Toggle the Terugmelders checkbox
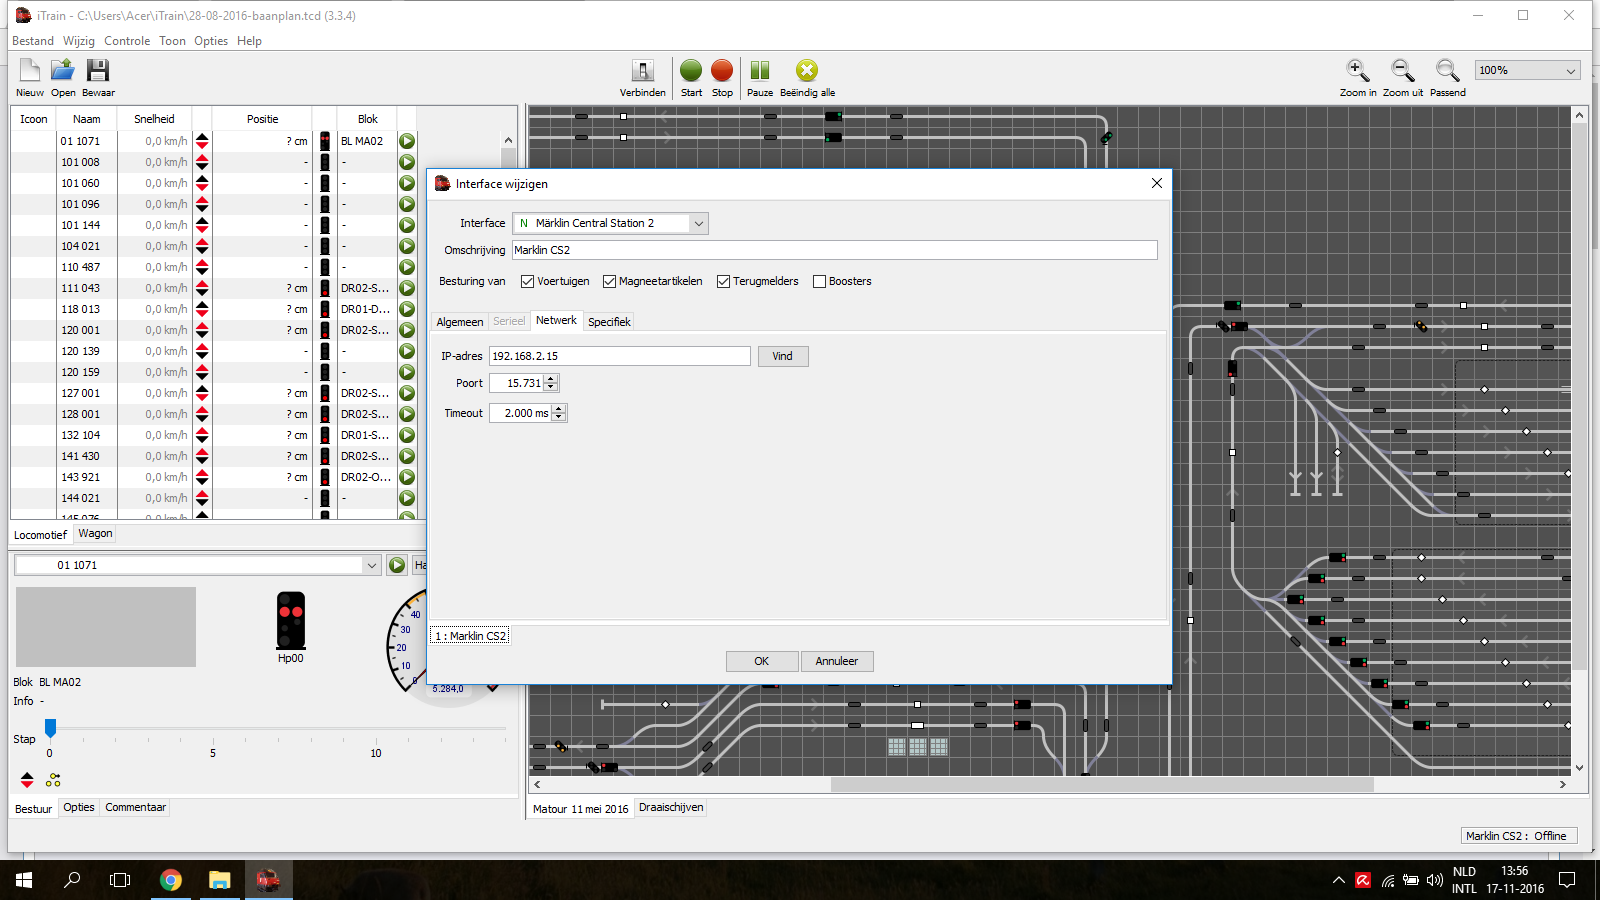 (723, 282)
